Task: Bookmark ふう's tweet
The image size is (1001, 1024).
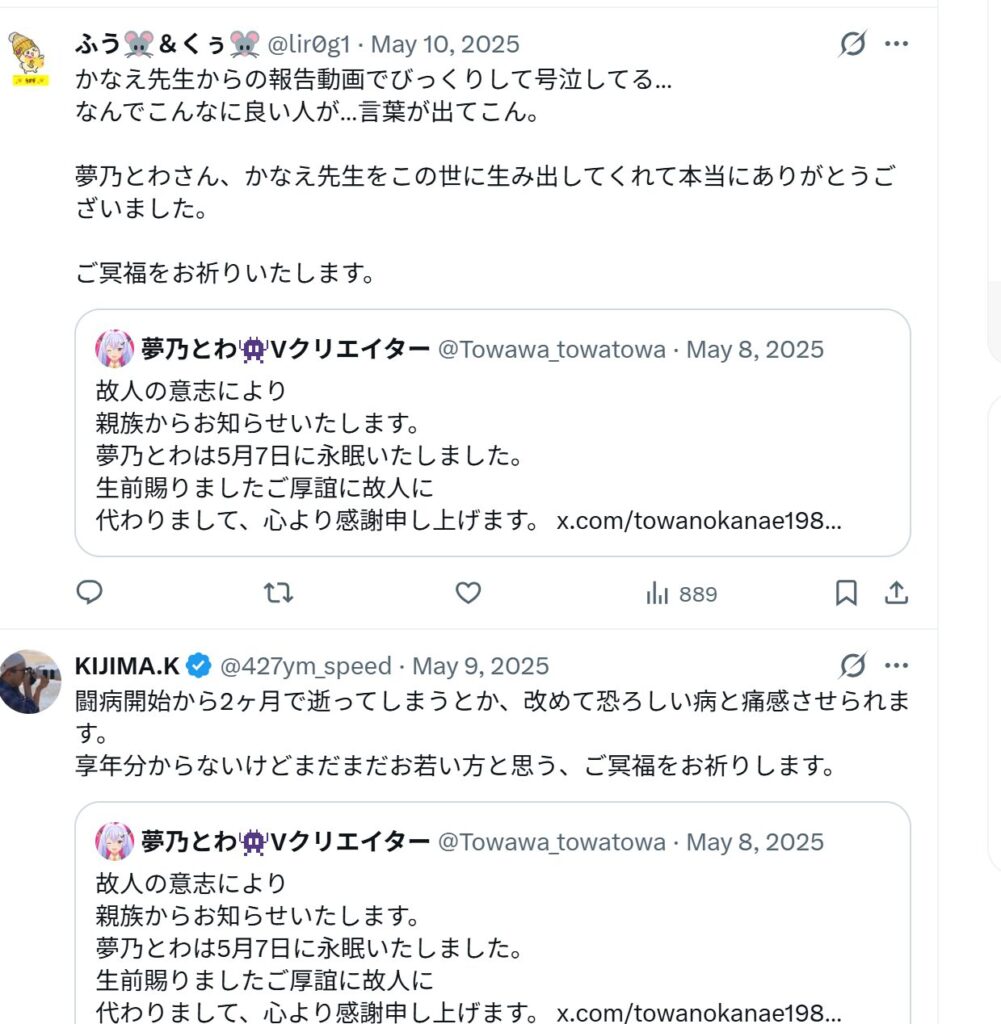Action: 846,593
